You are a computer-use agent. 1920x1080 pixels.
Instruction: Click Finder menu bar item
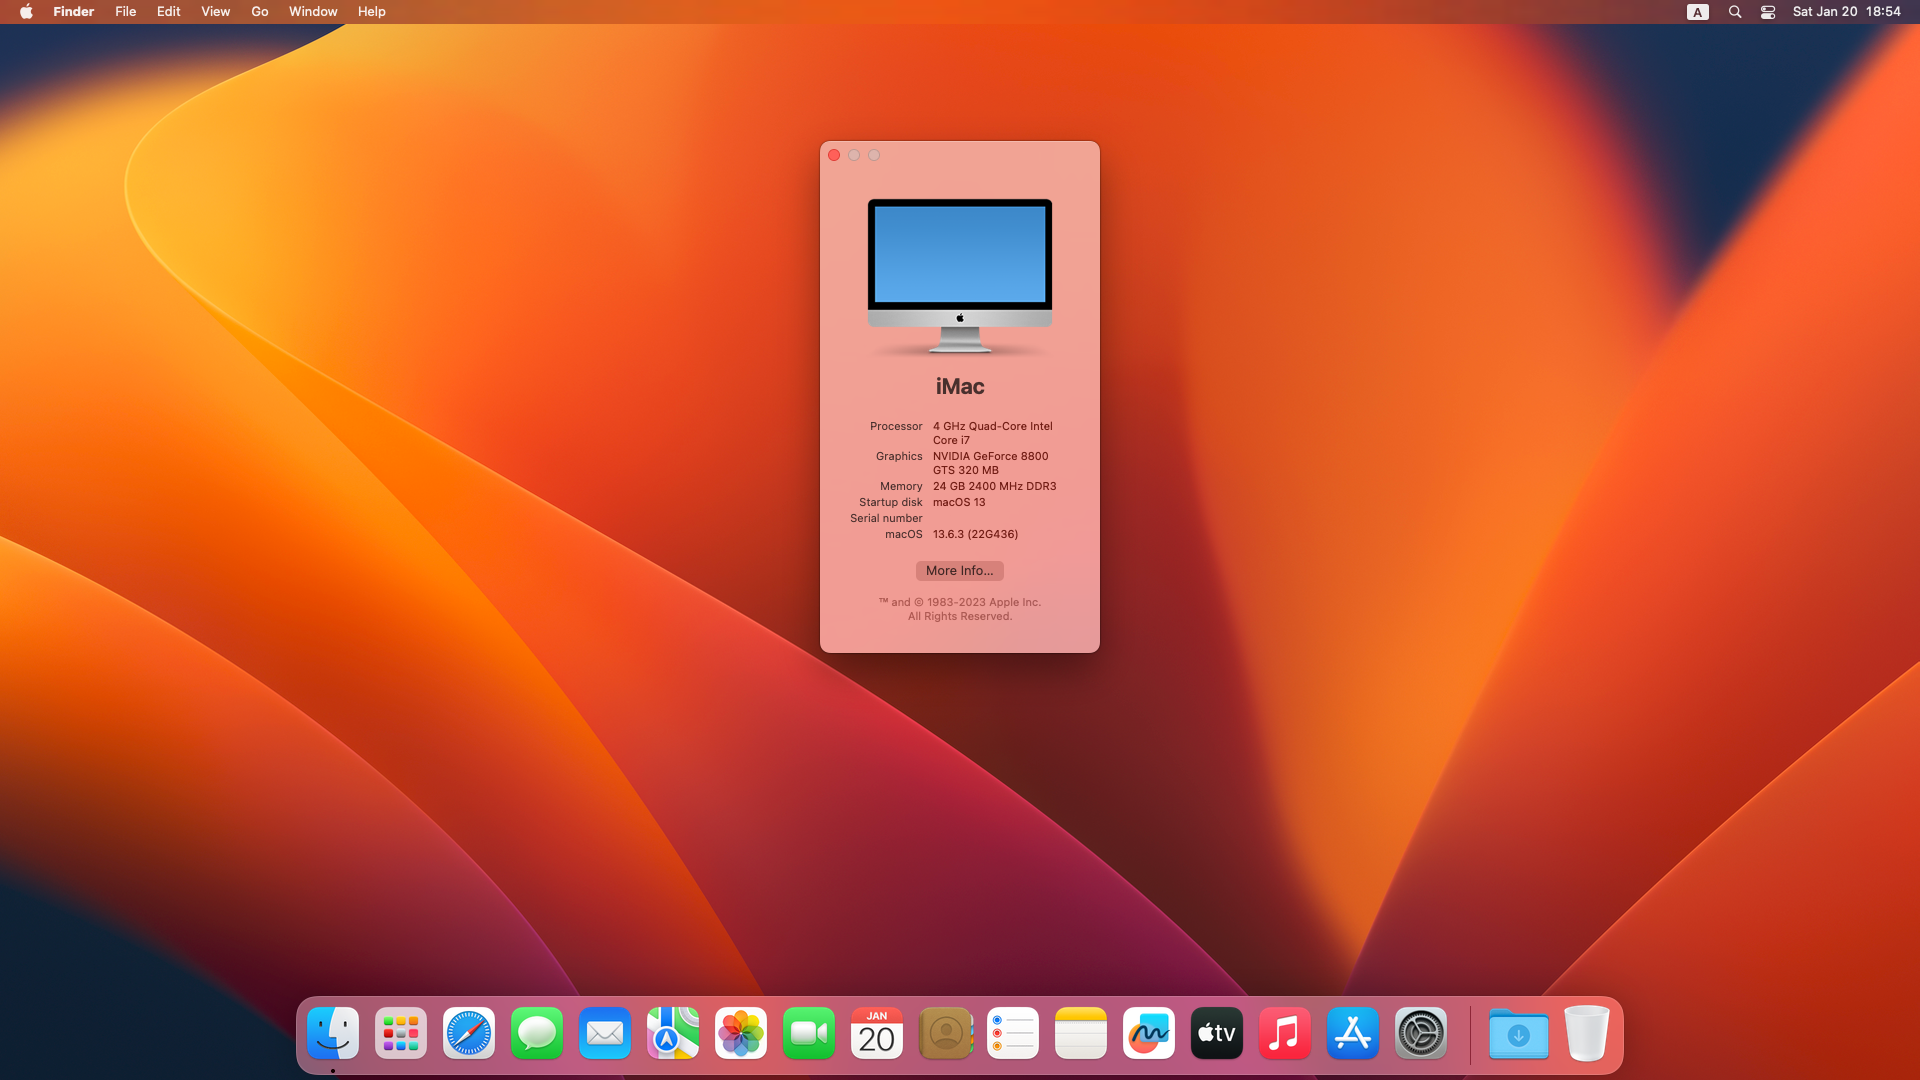[73, 11]
